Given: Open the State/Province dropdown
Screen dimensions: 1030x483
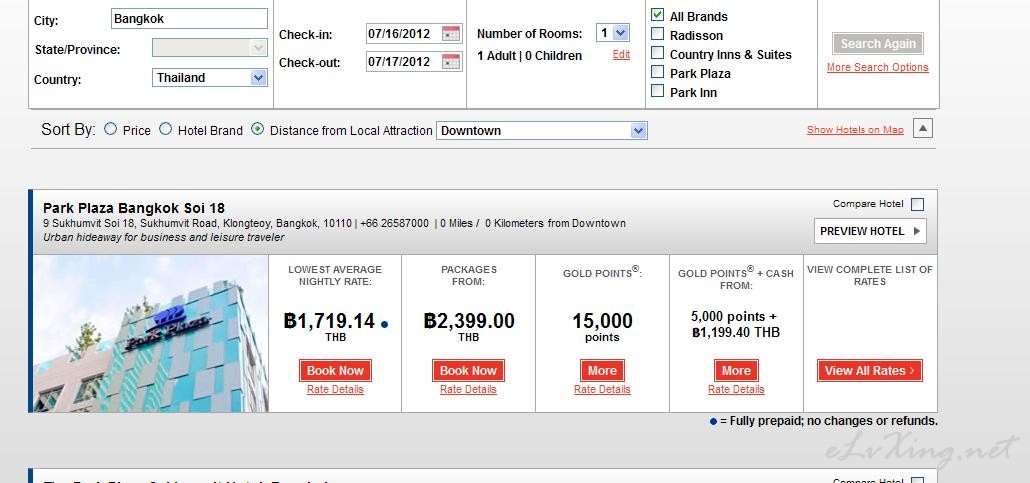Looking at the screenshot, I should pos(210,48).
